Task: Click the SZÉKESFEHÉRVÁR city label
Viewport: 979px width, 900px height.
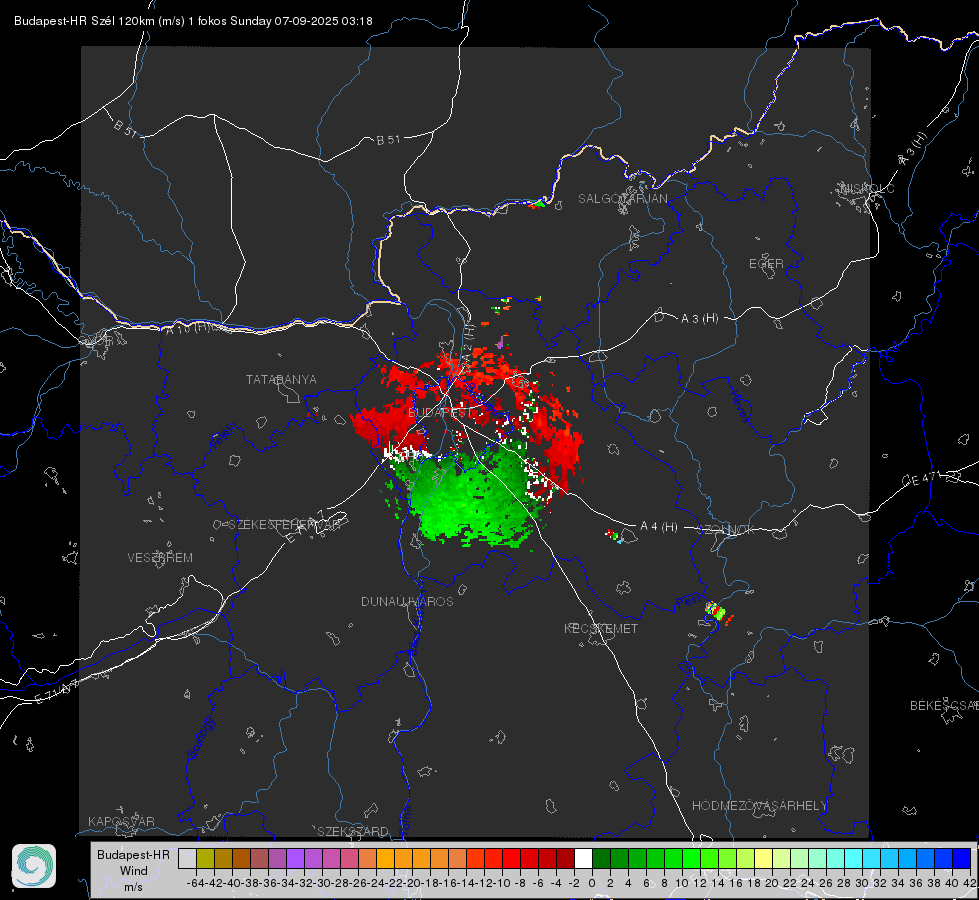Action: (287, 525)
